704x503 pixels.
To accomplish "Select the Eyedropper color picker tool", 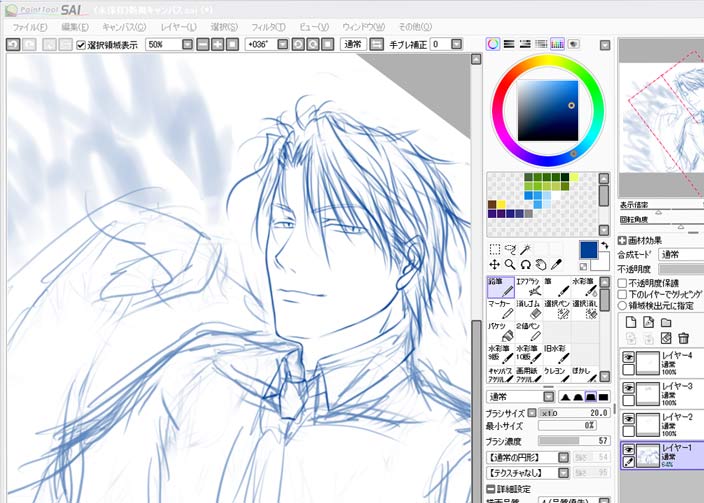I will pyautogui.click(x=556, y=264).
